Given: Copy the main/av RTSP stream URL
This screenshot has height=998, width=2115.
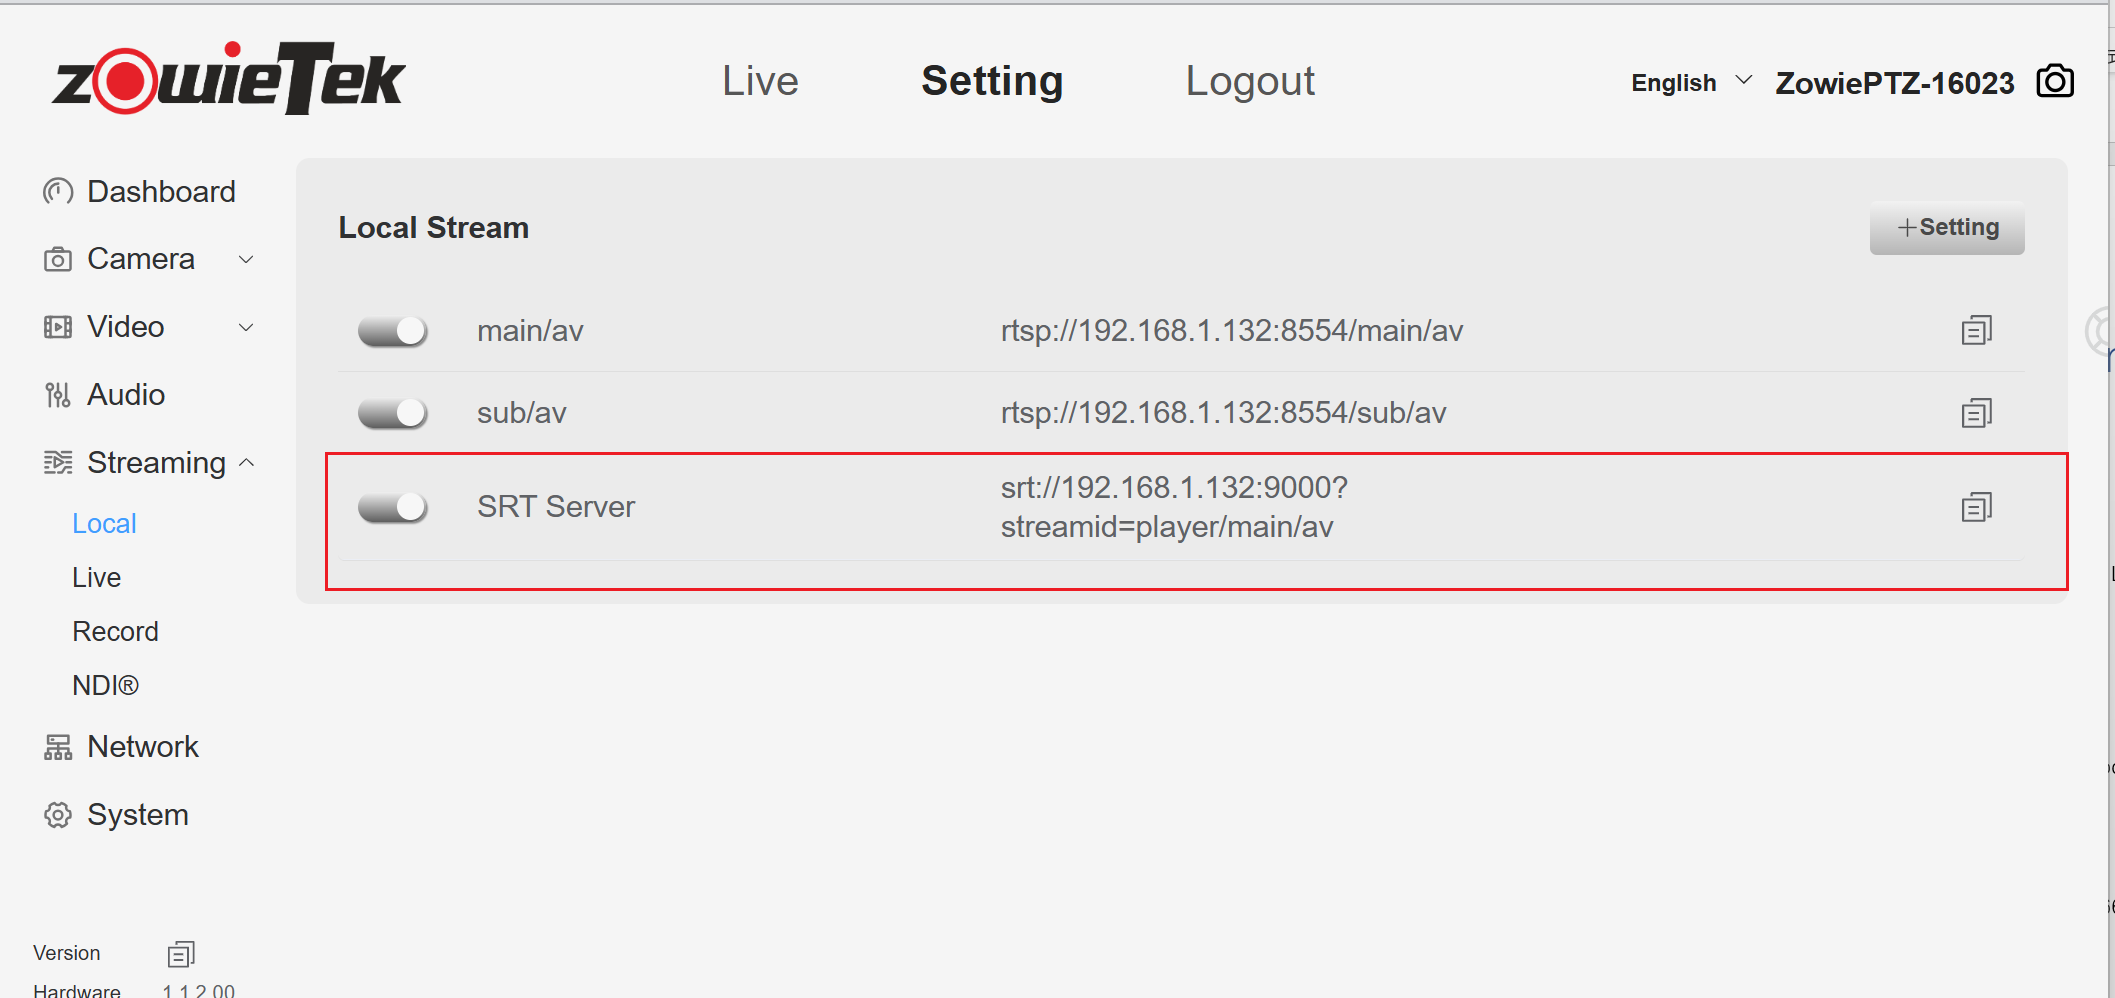Looking at the screenshot, I should pos(1976,330).
